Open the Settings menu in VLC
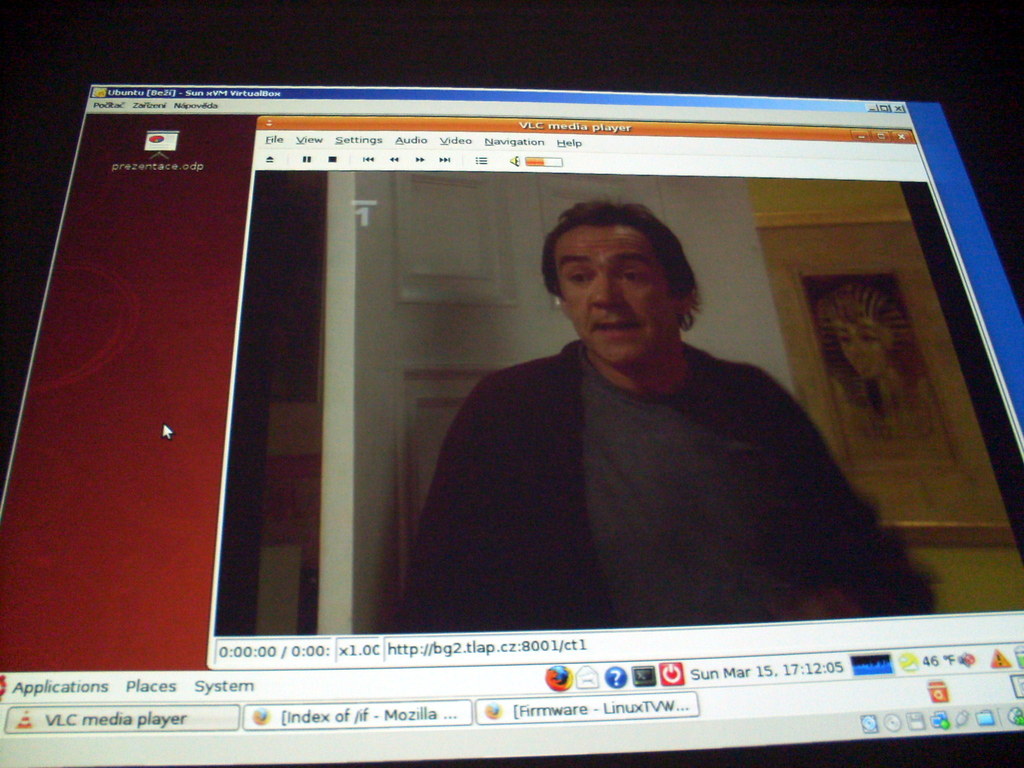This screenshot has width=1024, height=768. pyautogui.click(x=359, y=140)
